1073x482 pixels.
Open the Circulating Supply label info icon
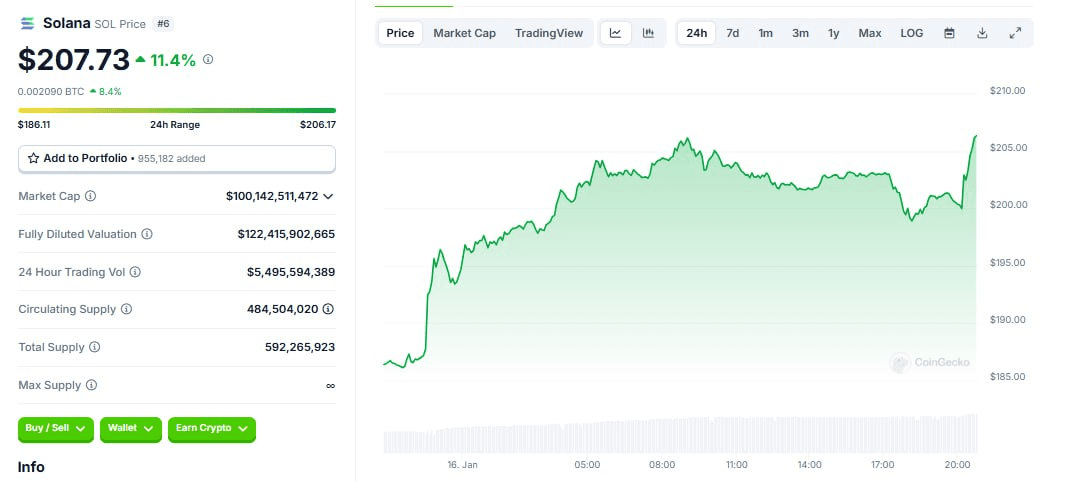(127, 309)
